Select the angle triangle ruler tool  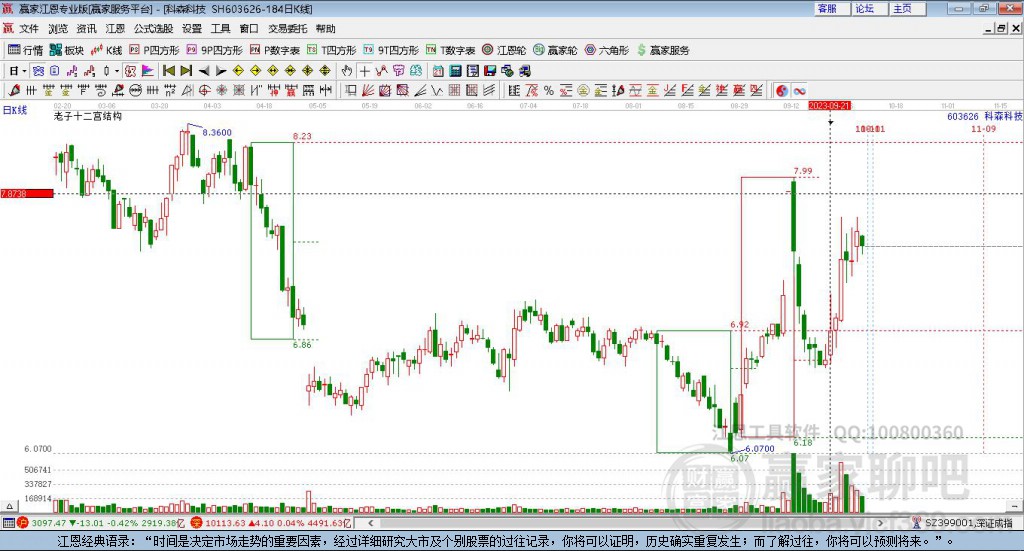coord(187,91)
